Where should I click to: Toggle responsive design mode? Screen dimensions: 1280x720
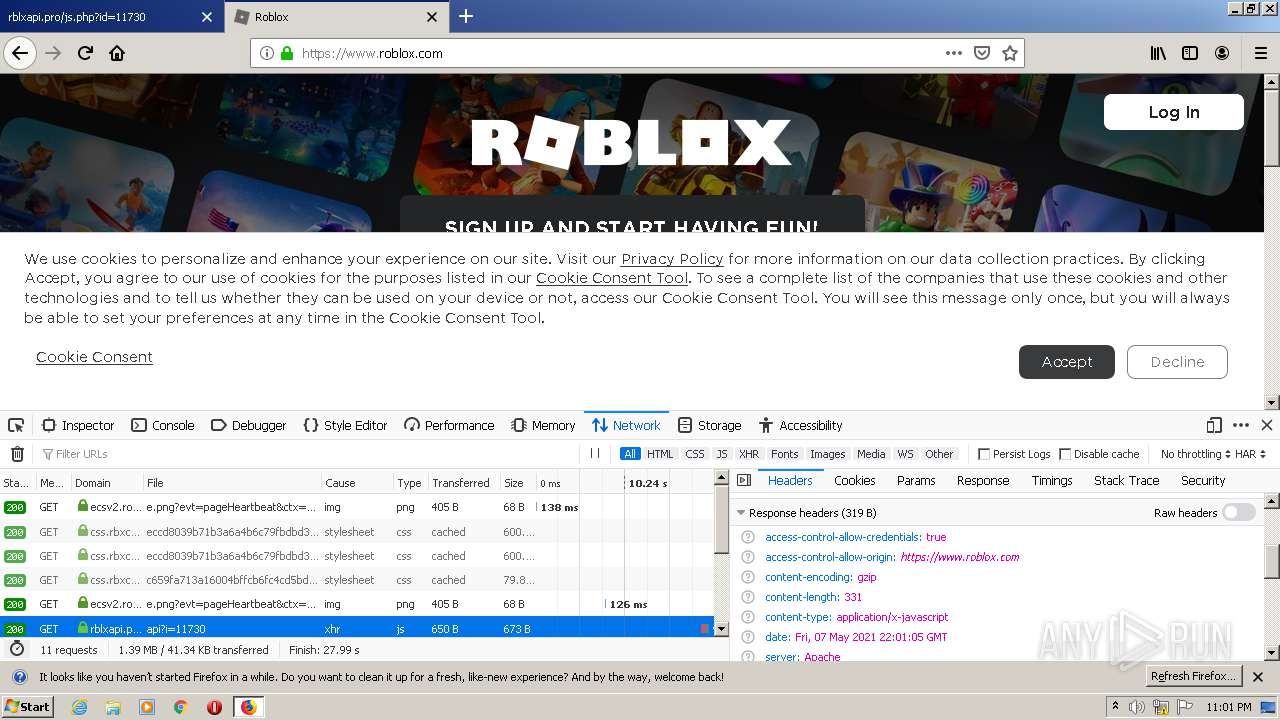(1214, 425)
